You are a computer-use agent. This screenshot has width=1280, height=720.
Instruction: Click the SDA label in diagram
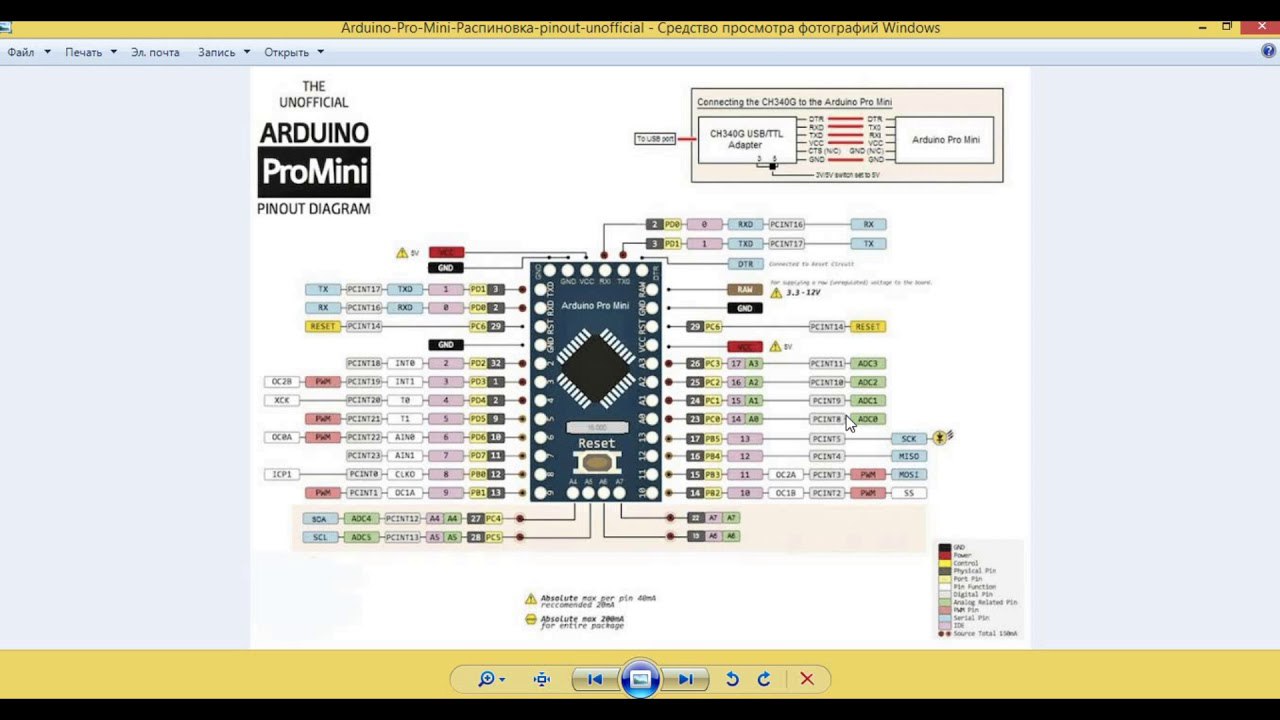pos(320,519)
